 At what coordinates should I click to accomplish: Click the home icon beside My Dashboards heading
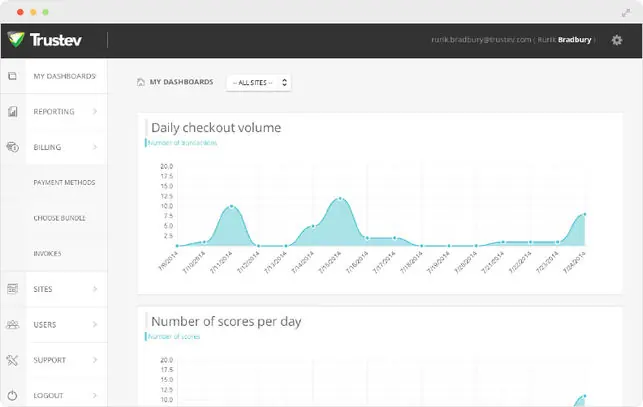[141, 82]
